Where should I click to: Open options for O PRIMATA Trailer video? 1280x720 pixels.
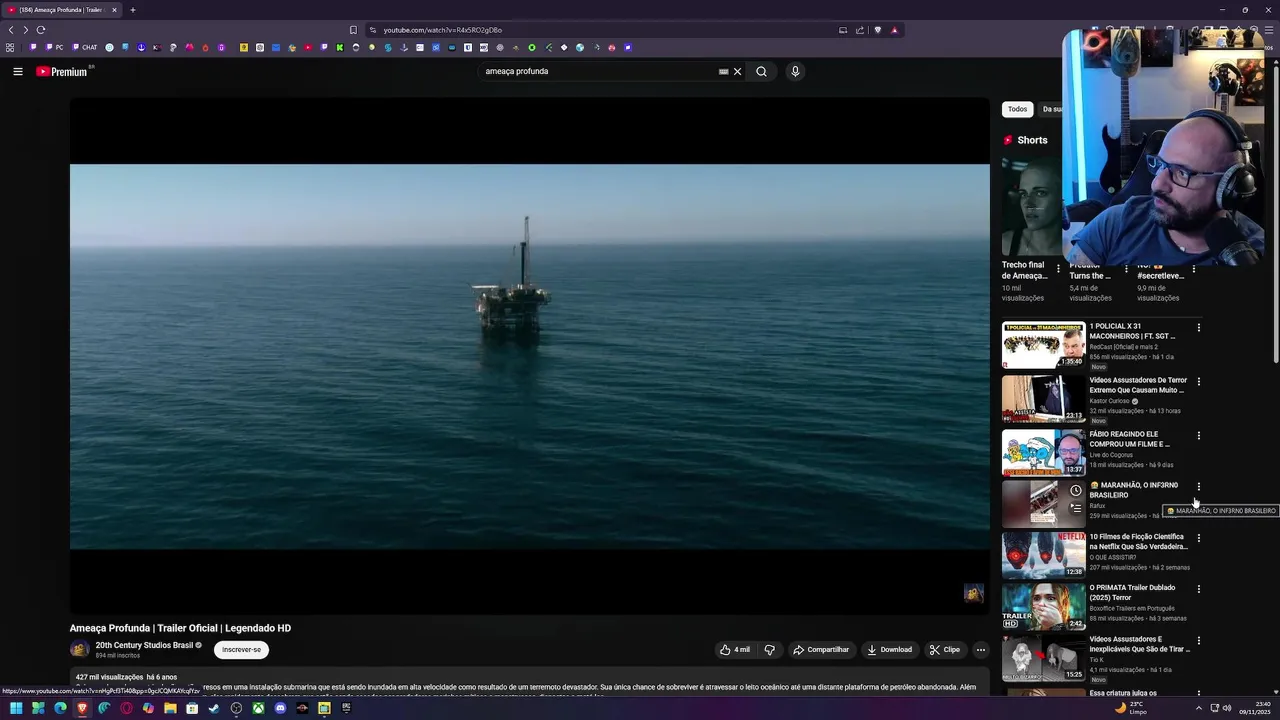point(1198,589)
